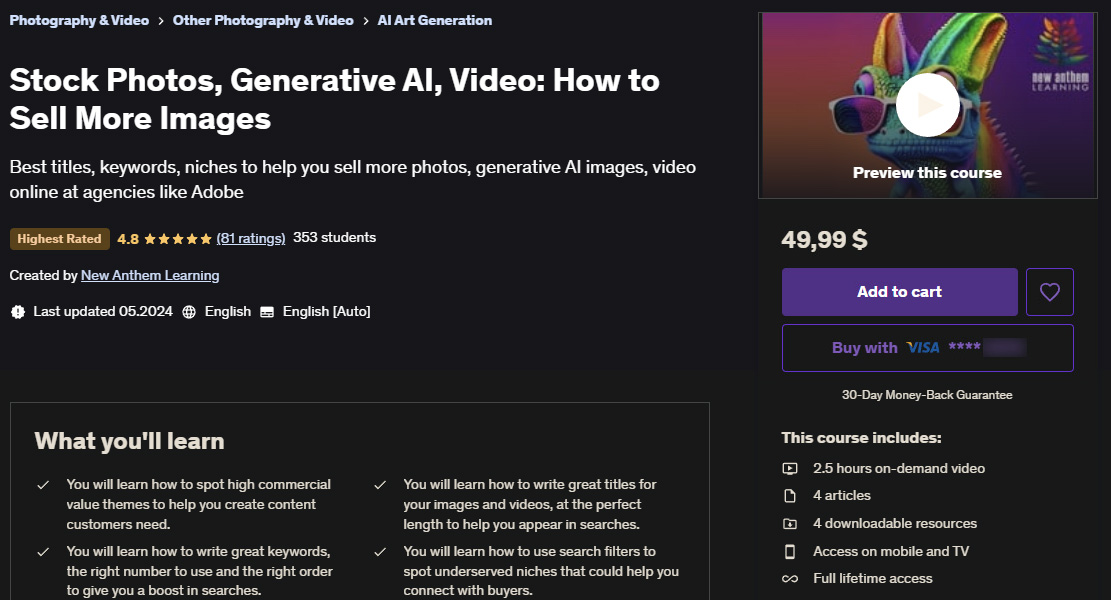Click the Buy with Visa button

(927, 347)
